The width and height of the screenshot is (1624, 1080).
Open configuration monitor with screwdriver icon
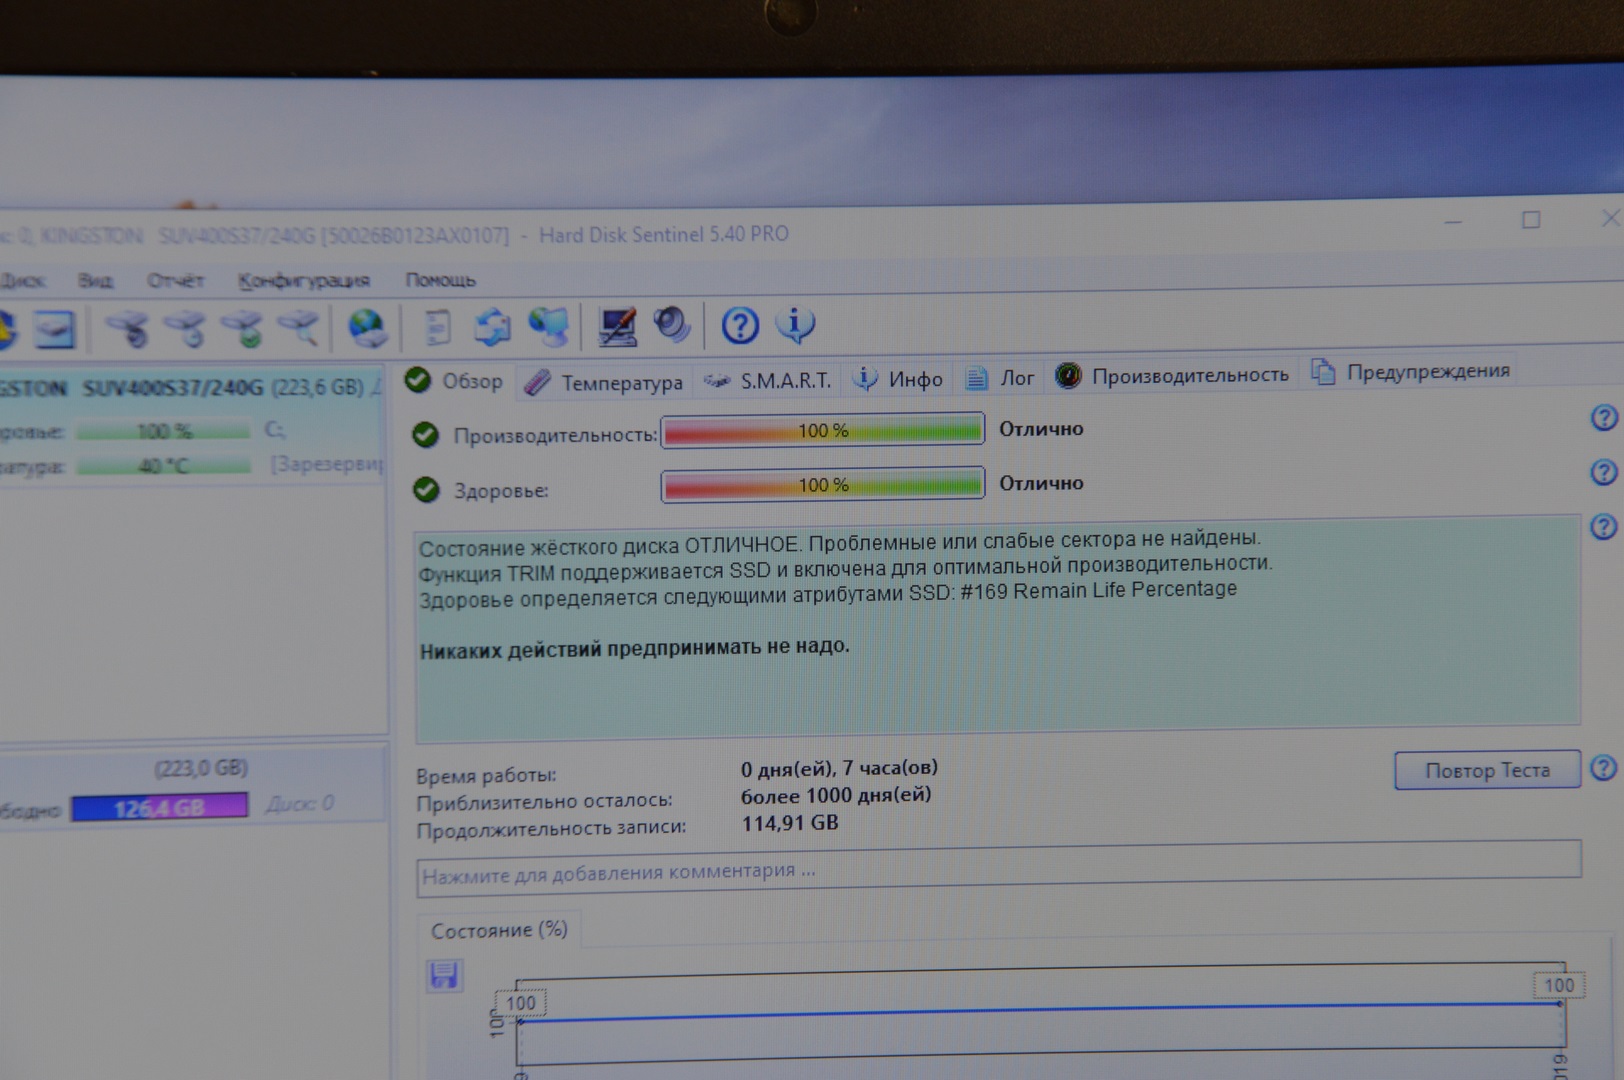pyautogui.click(x=617, y=326)
